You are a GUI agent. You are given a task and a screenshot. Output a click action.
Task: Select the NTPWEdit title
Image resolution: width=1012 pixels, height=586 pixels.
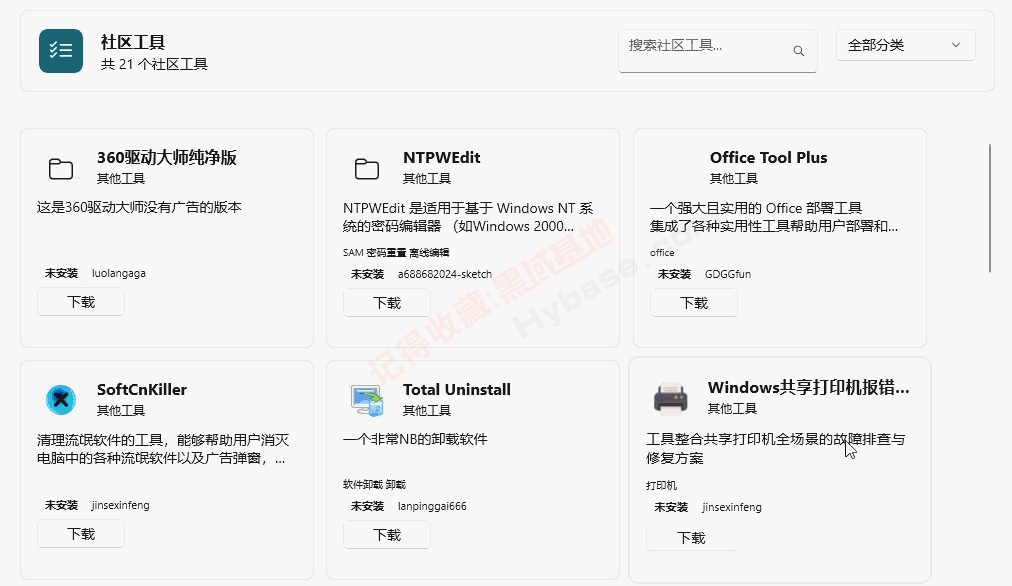441,157
